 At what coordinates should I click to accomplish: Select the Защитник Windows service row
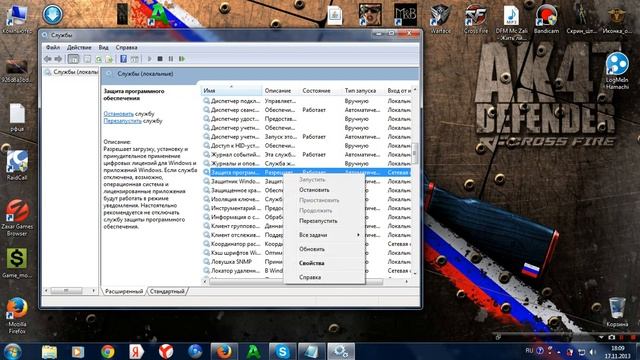coord(242,181)
